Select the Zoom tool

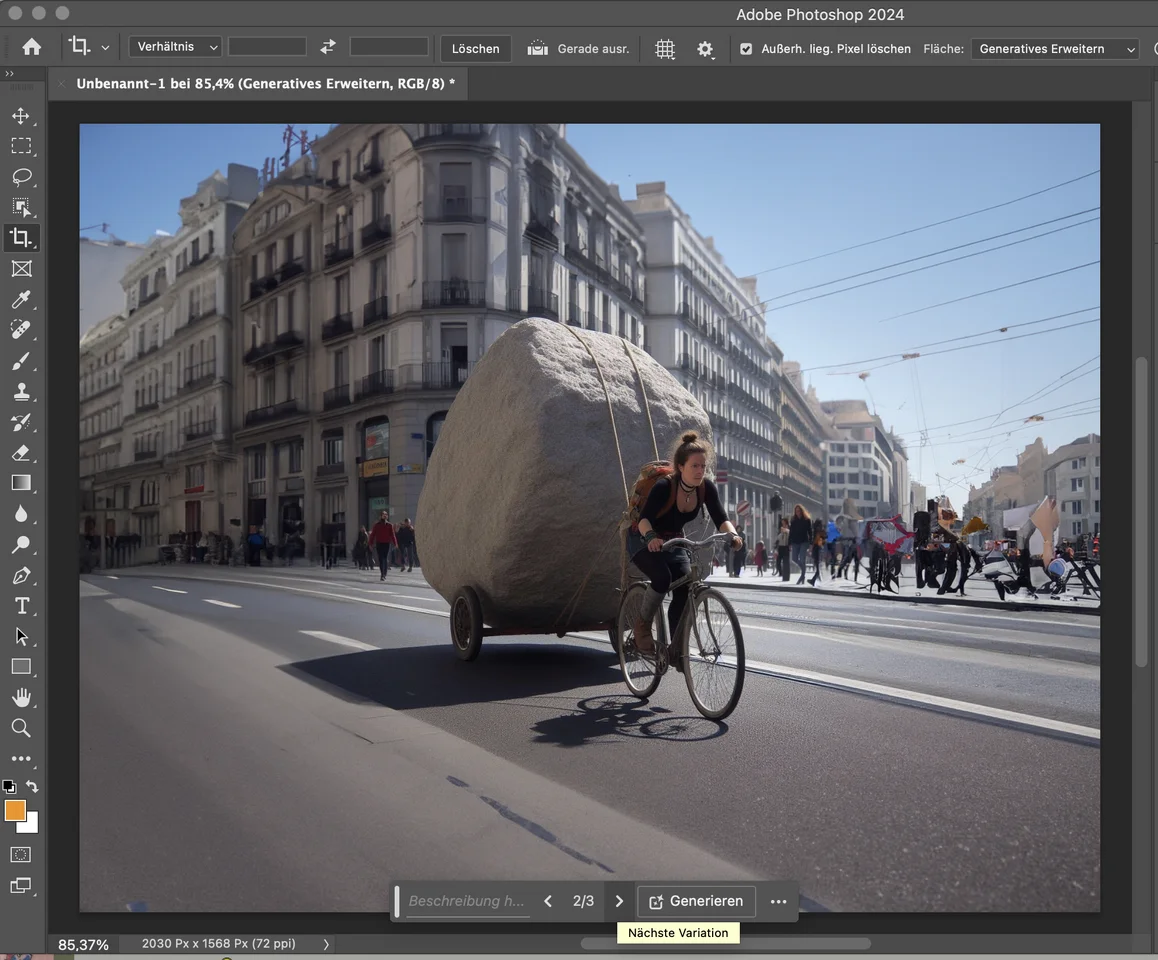point(21,728)
